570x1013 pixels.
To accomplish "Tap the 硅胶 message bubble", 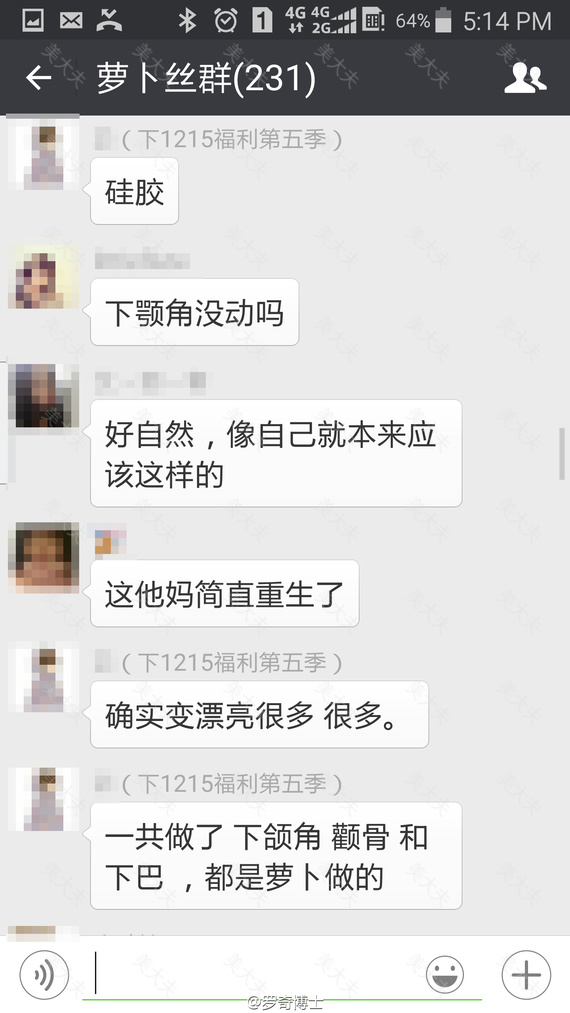I will (x=134, y=192).
